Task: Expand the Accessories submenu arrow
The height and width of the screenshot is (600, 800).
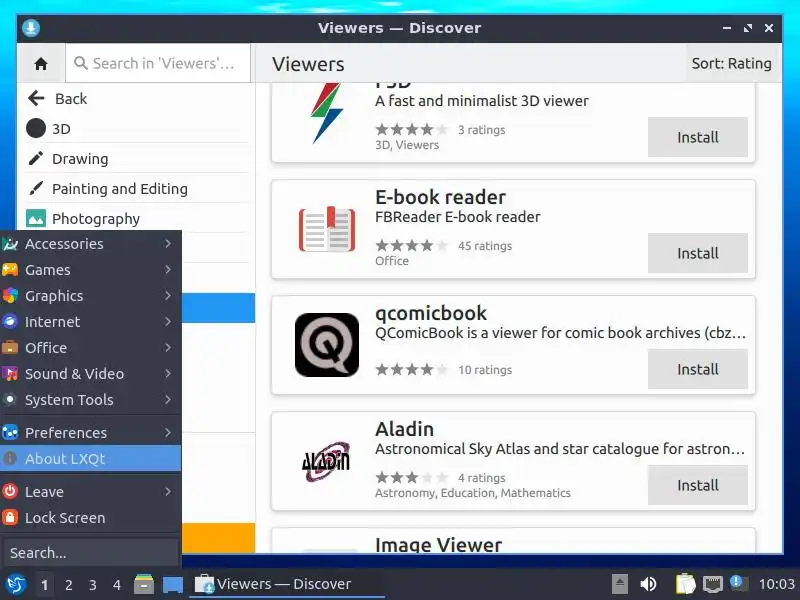Action: pyautogui.click(x=168, y=243)
